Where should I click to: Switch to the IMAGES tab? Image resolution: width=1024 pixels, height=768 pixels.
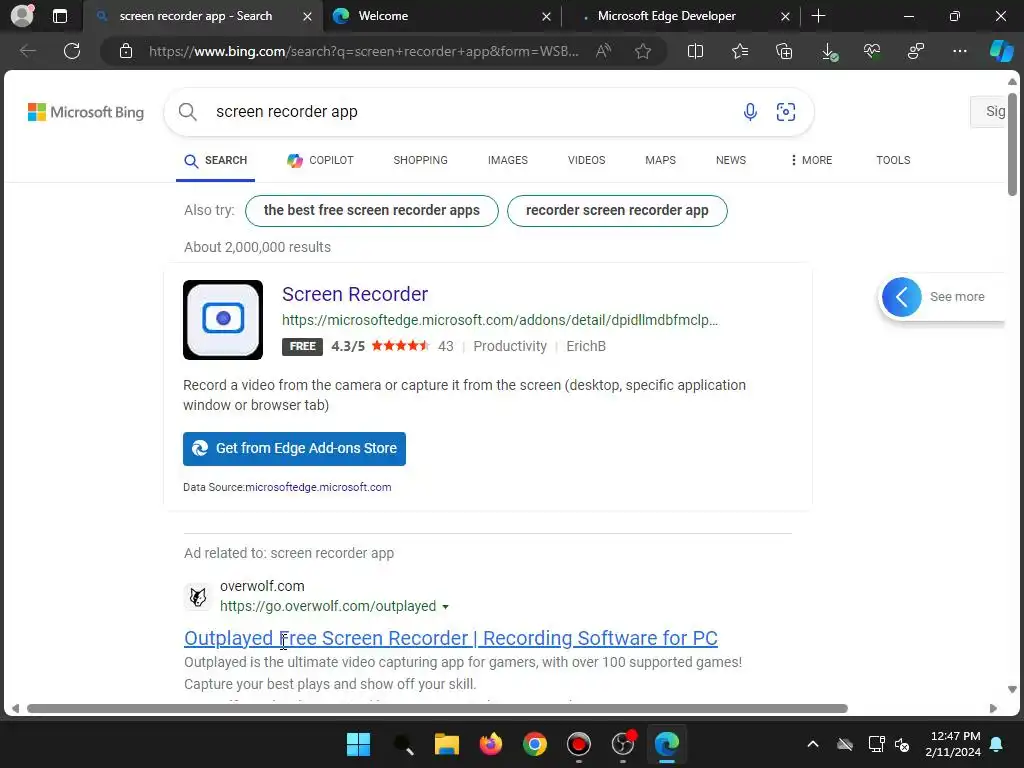(507, 160)
